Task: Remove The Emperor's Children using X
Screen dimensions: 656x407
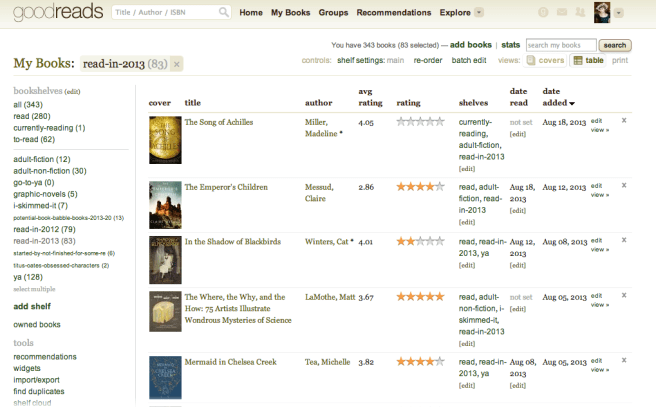Action: 624,185
